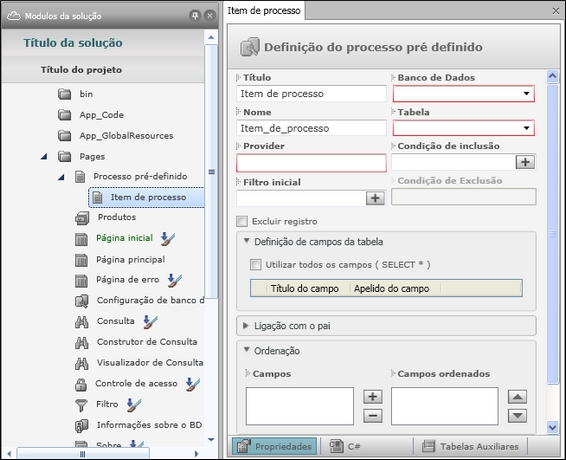Image resolution: width=566 pixels, height=460 pixels.
Task: Click scroll-up arrow in properties panel
Action: click(x=552, y=76)
